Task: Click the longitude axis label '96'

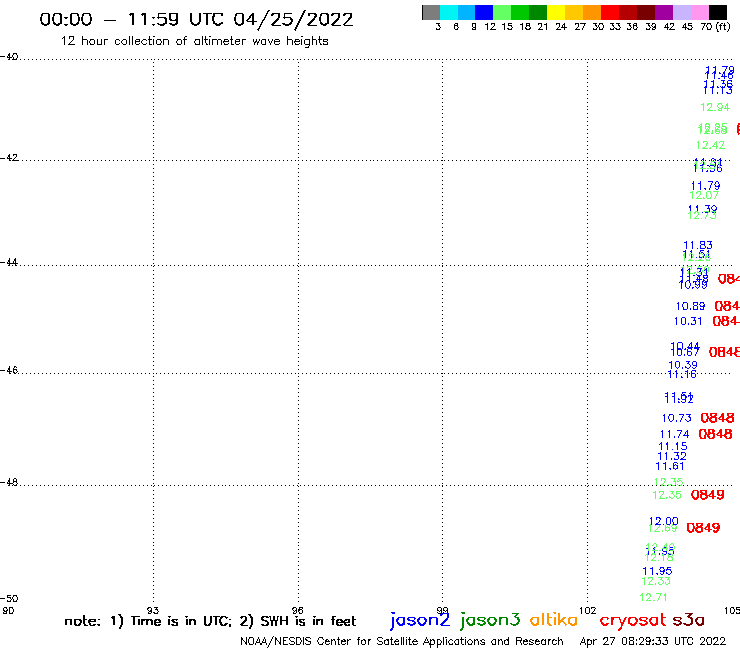Action: coord(297,610)
